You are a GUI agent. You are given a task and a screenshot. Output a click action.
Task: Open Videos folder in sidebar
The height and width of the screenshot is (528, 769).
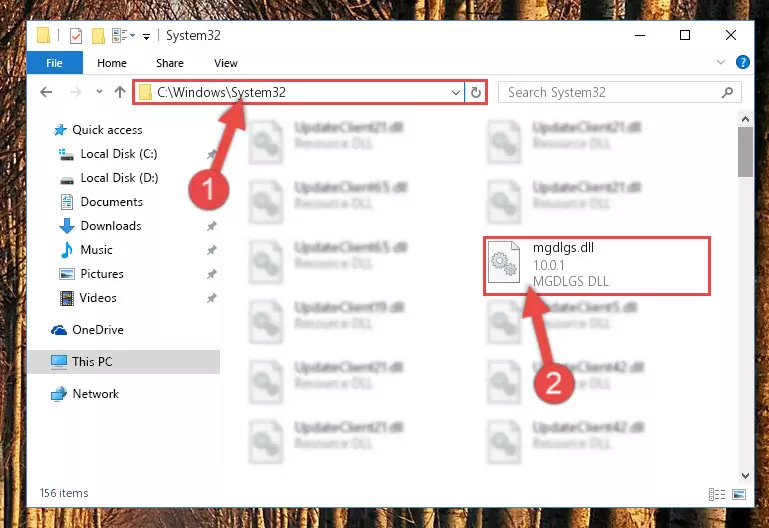pos(88,298)
